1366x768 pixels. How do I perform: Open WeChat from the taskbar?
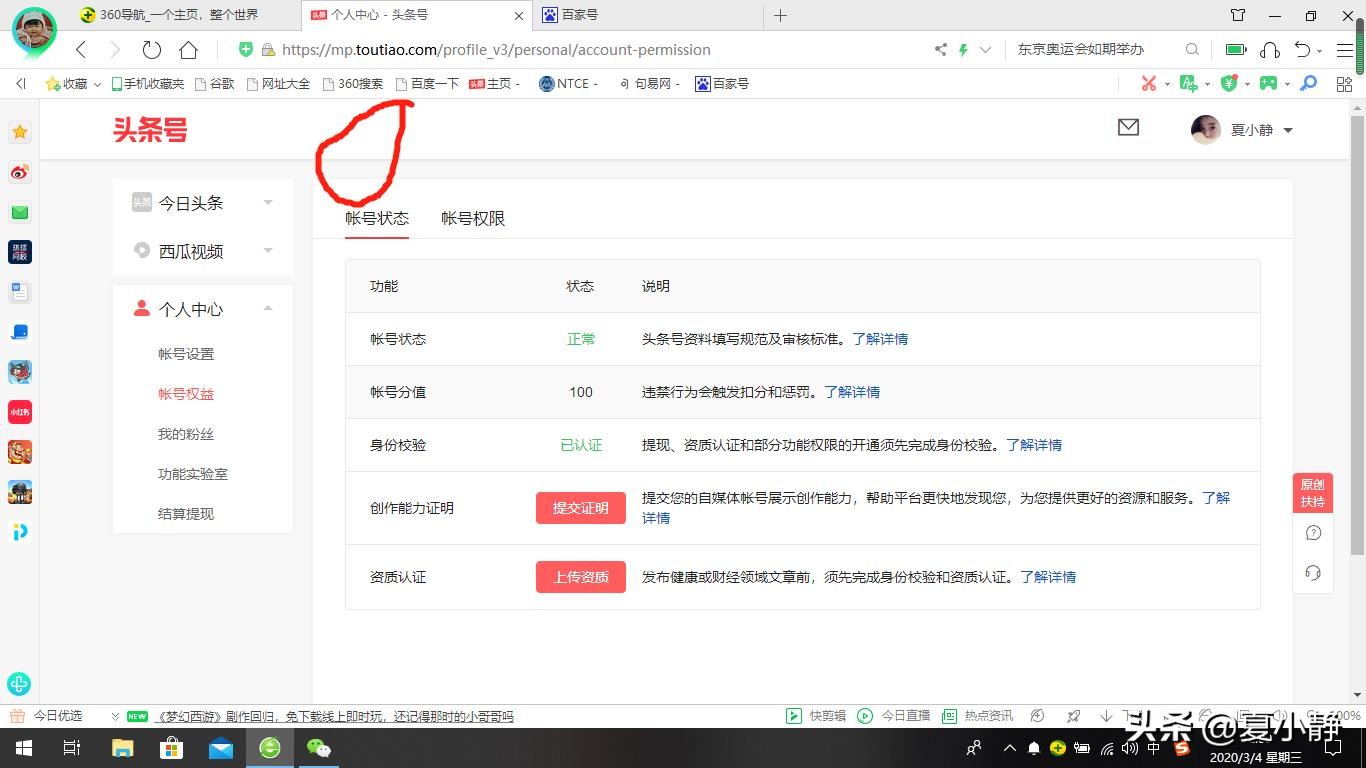(x=319, y=748)
